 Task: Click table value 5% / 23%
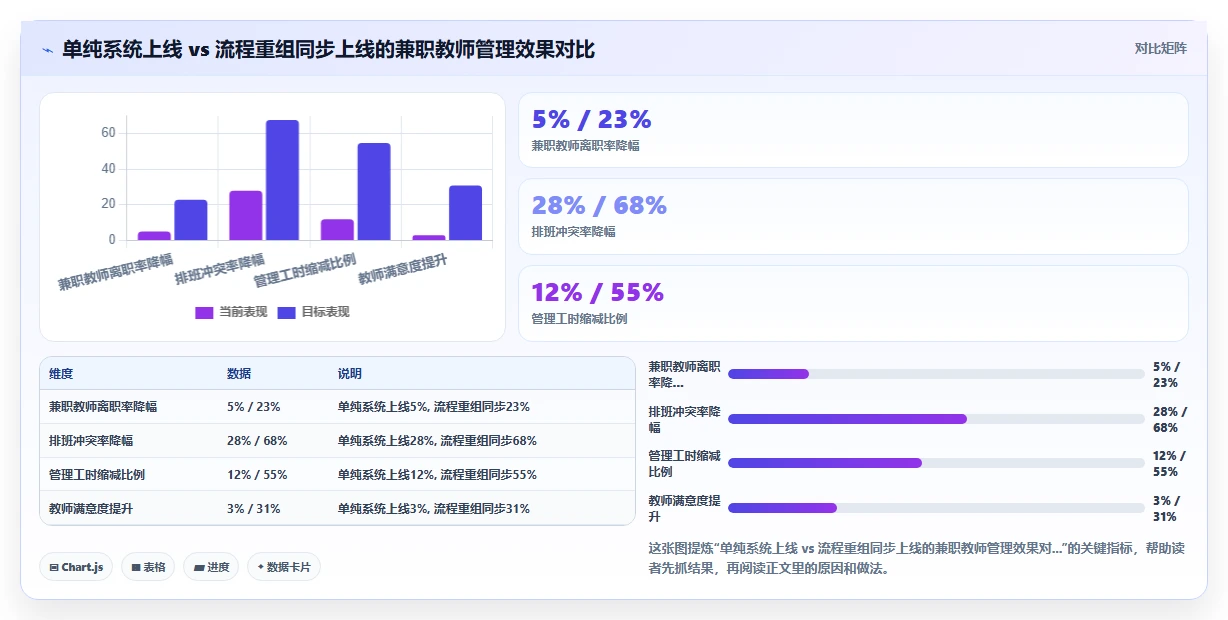[254, 407]
